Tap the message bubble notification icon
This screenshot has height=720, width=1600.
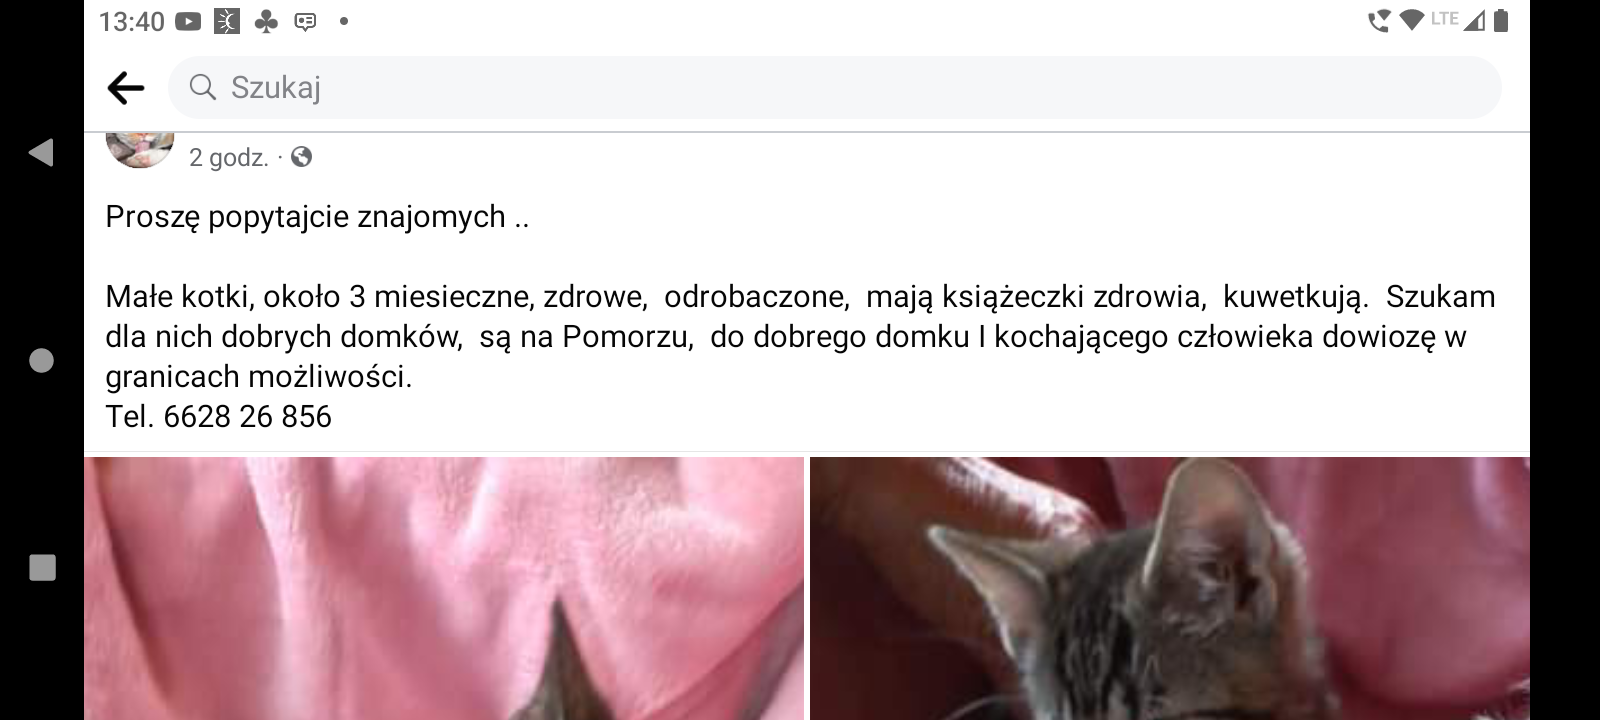[x=306, y=21]
